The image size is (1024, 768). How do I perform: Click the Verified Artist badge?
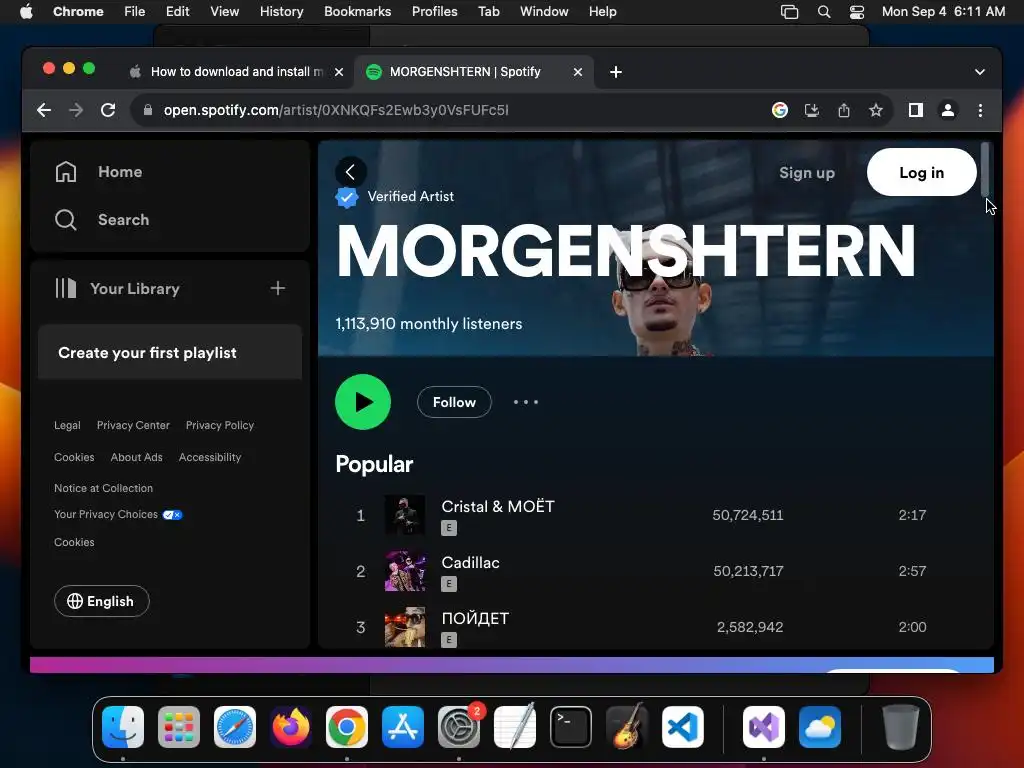click(x=347, y=197)
